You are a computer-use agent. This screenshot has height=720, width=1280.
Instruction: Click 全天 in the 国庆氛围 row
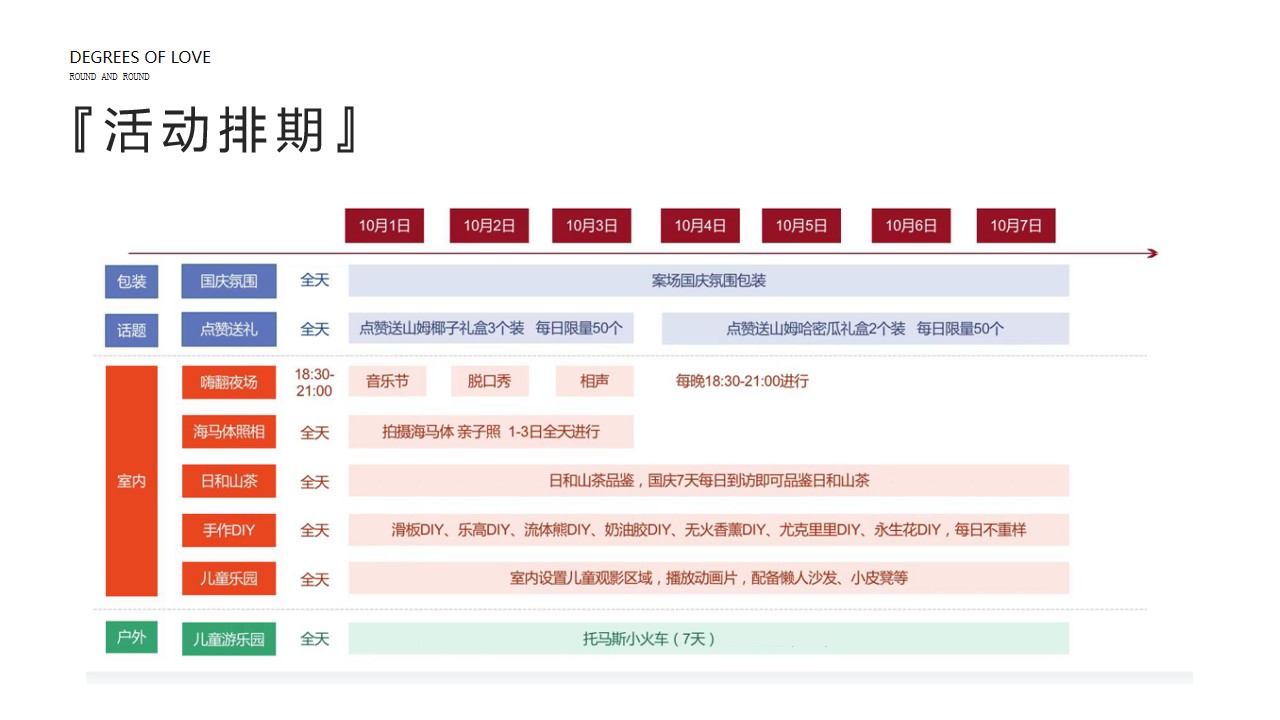[315, 280]
